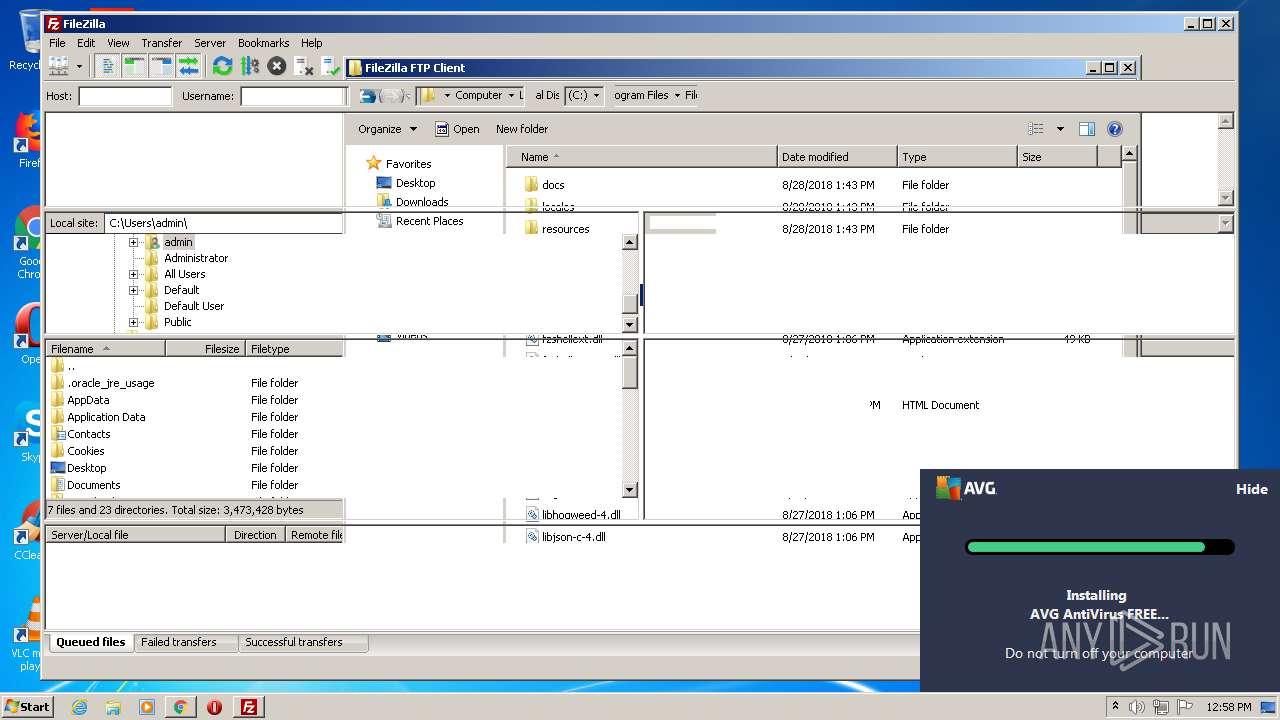The image size is (1280, 720).
Task: Sort local files by Filename column
Action: click(105, 349)
